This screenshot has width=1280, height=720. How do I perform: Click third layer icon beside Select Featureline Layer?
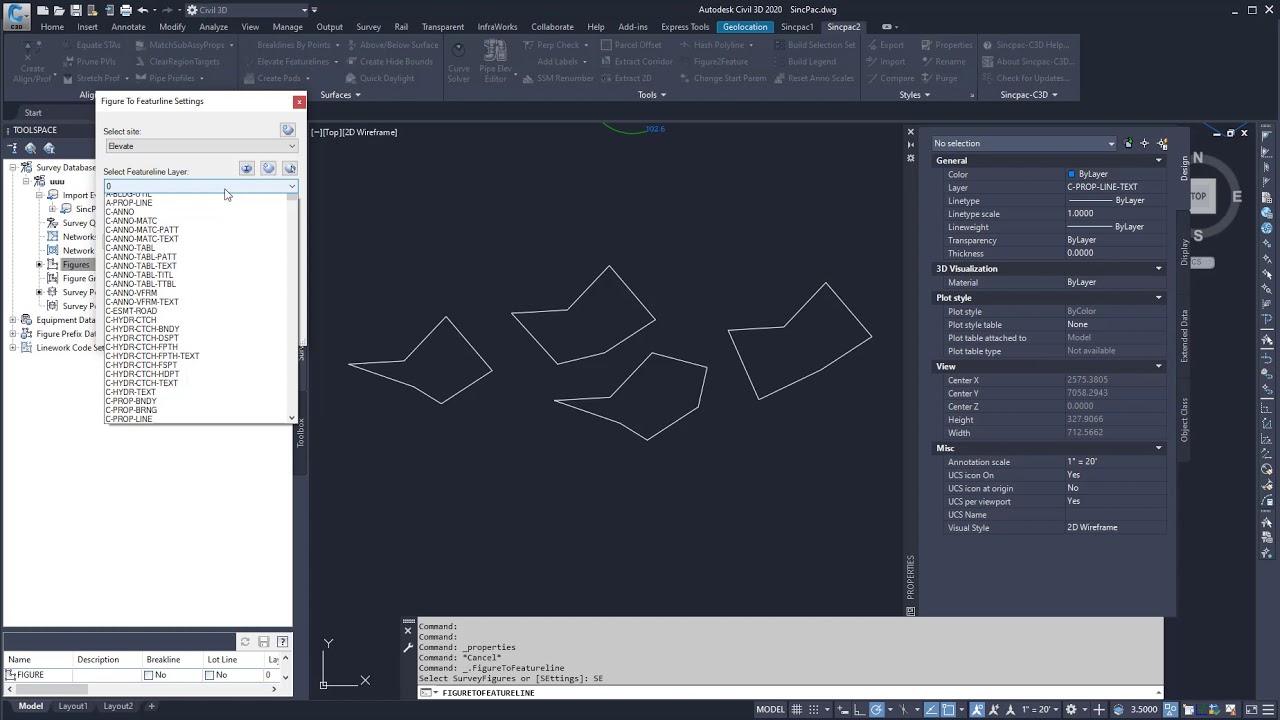[290, 168]
